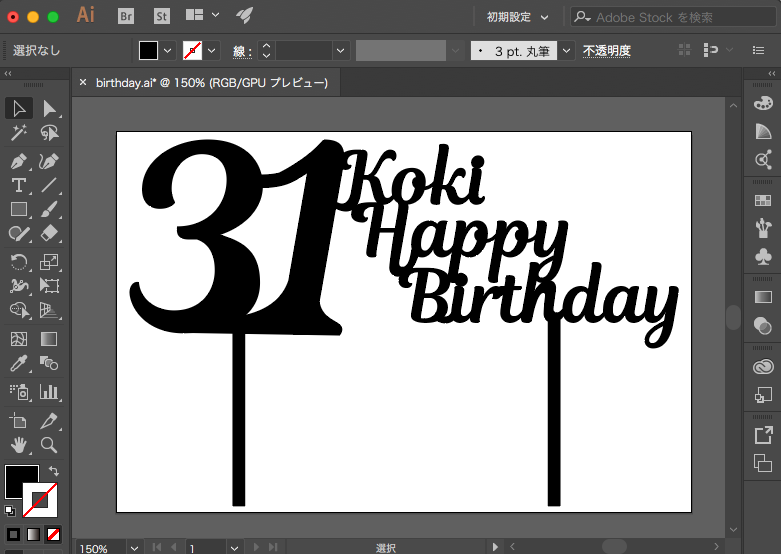Select the Slice tool
Screen dimensions: 781x554
pos(49,421)
